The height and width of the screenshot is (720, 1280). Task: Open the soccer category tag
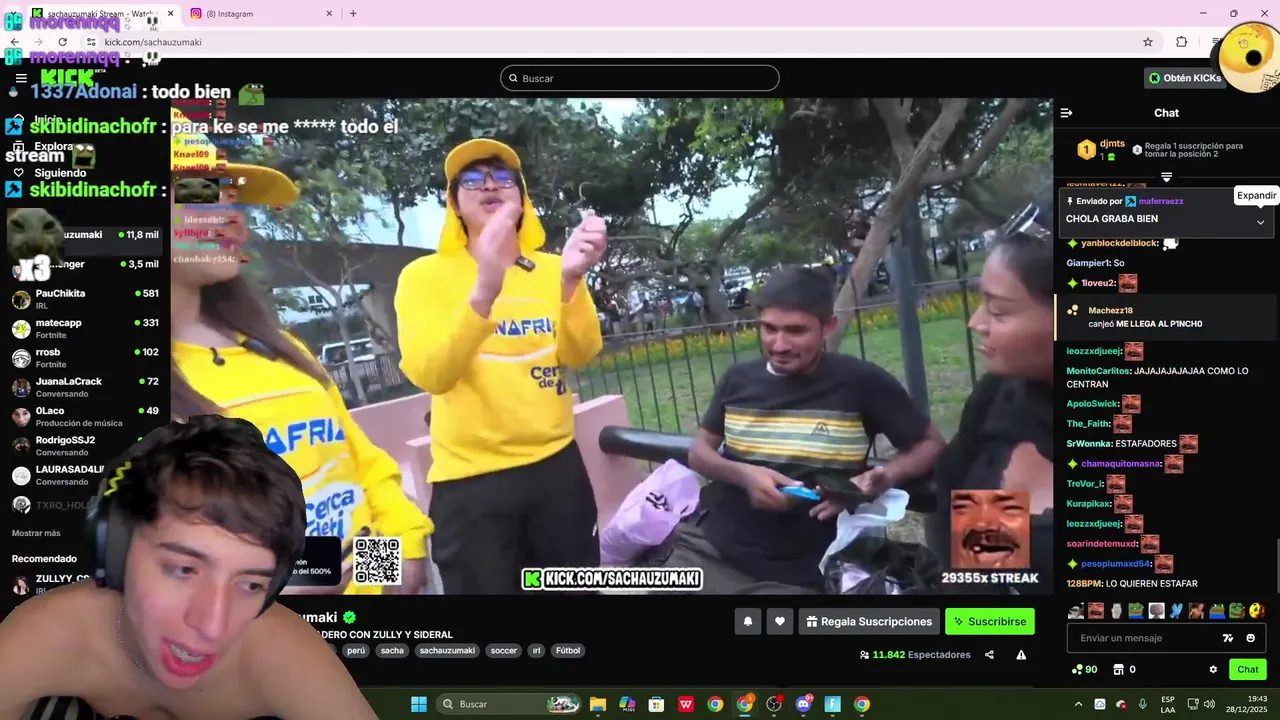(504, 650)
